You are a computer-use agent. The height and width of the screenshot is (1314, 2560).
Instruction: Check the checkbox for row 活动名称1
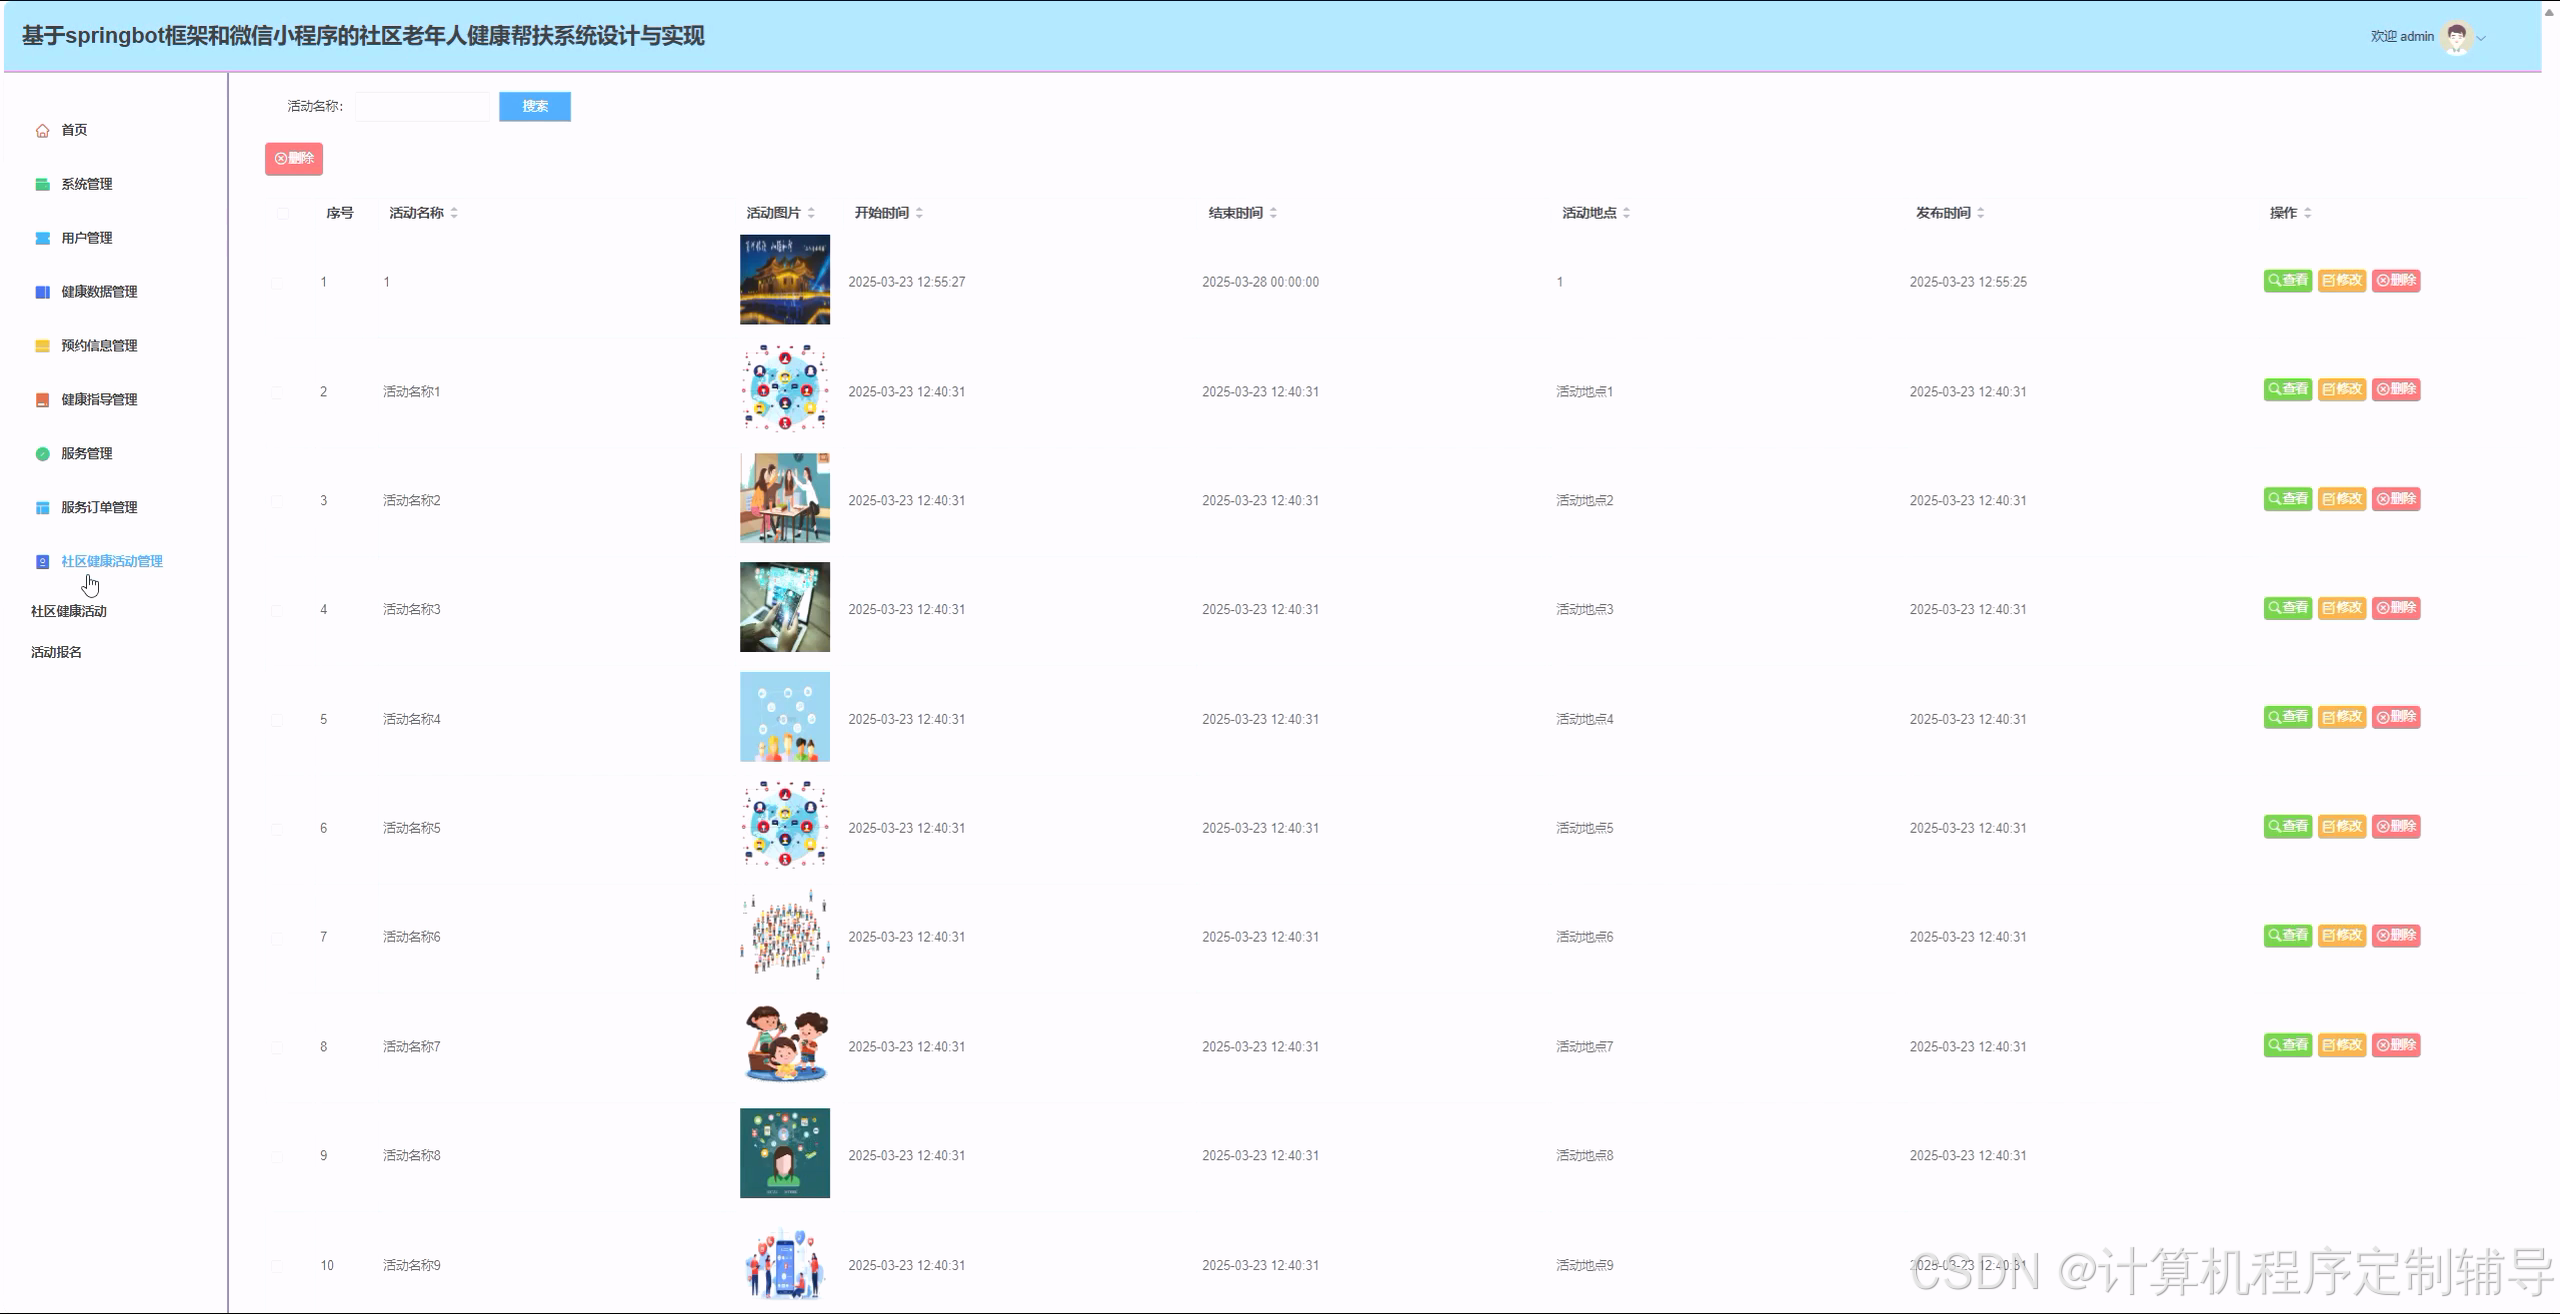tap(277, 392)
